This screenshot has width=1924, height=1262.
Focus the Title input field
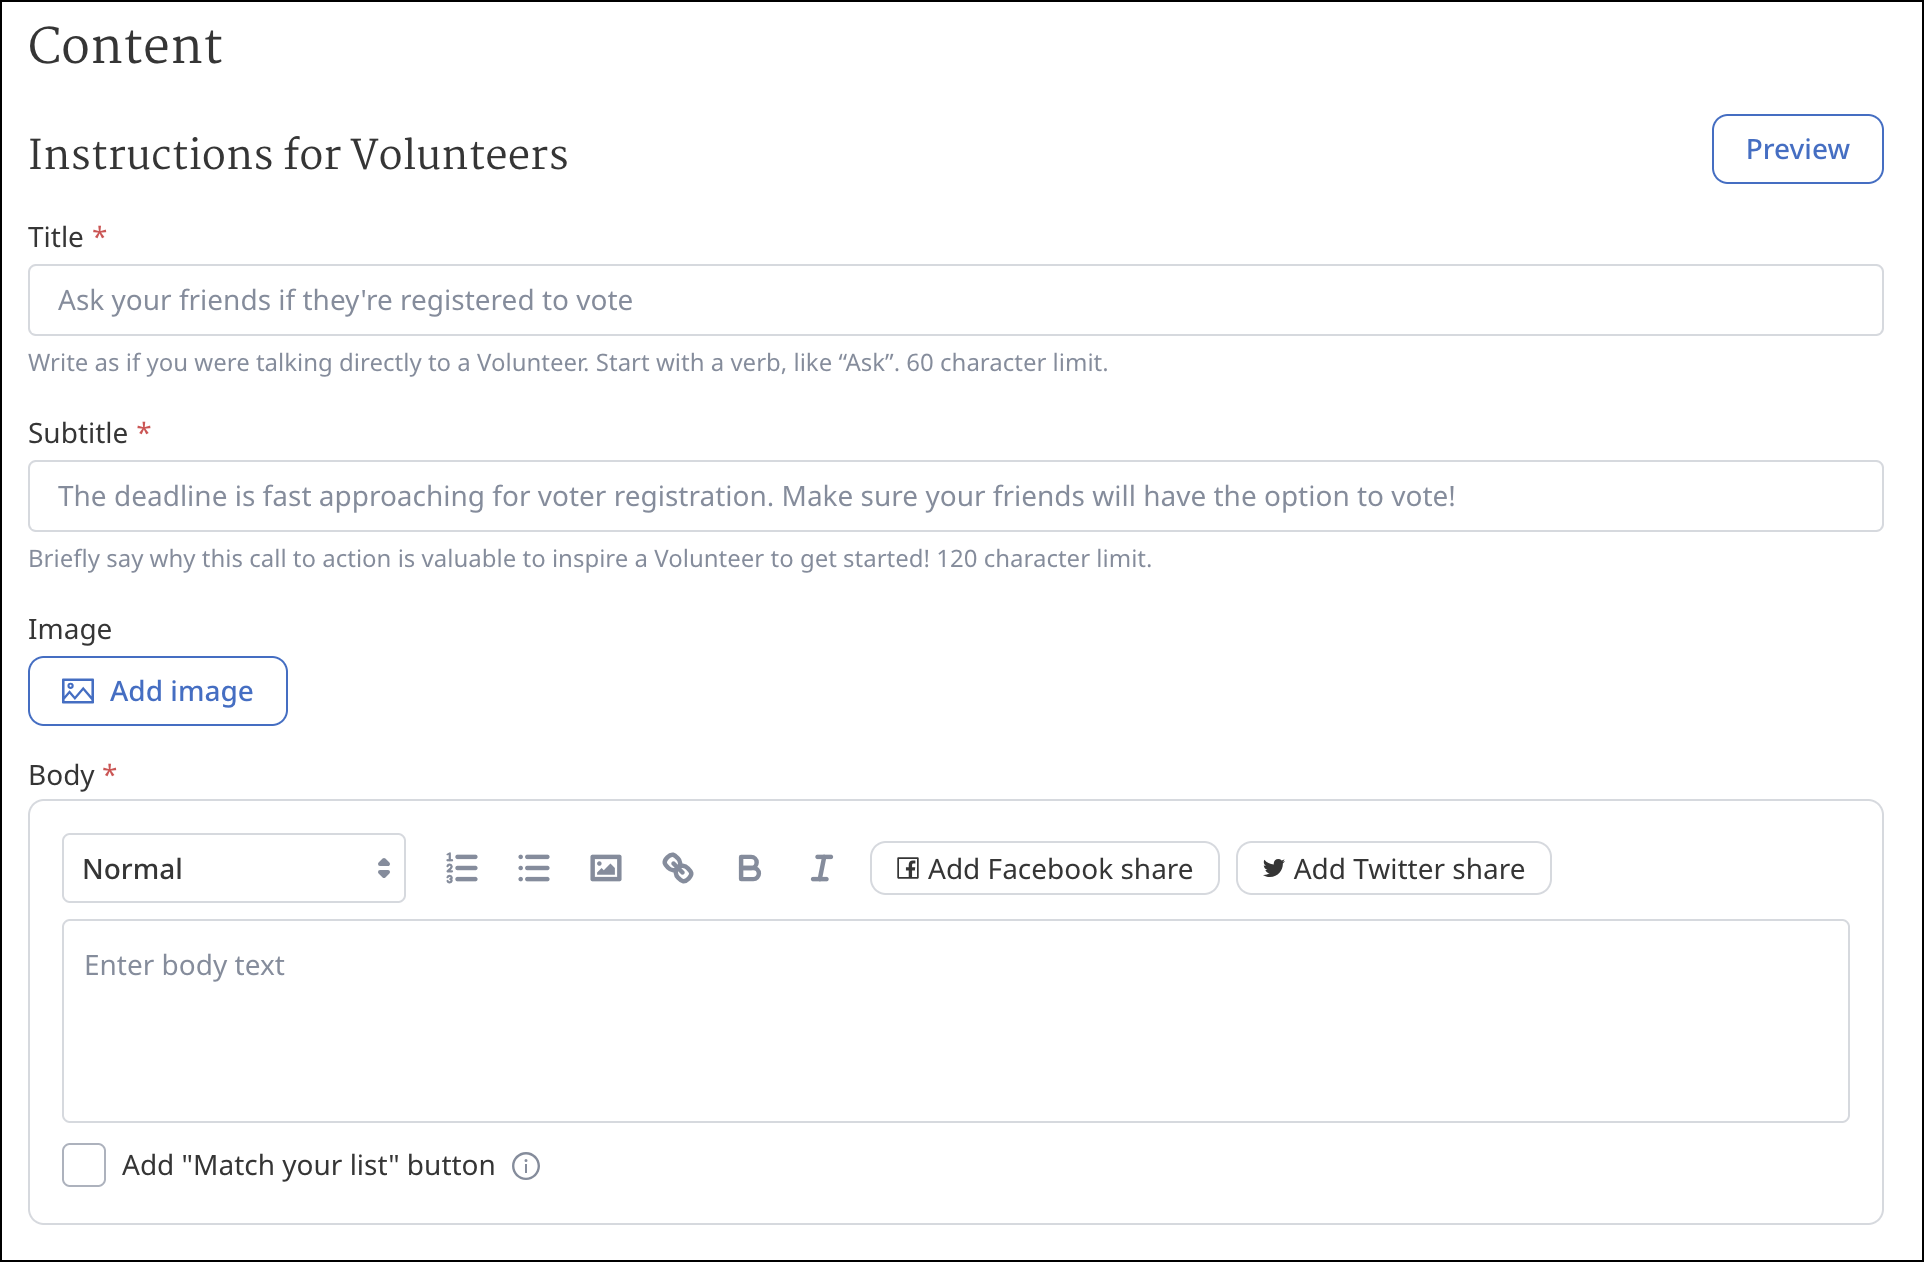(x=955, y=300)
